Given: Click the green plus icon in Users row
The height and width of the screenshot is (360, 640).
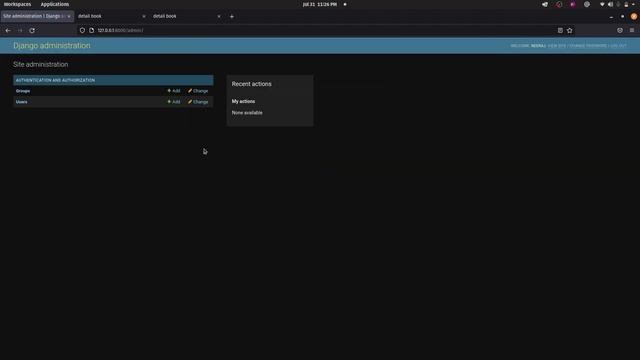Looking at the screenshot, I should [169, 102].
